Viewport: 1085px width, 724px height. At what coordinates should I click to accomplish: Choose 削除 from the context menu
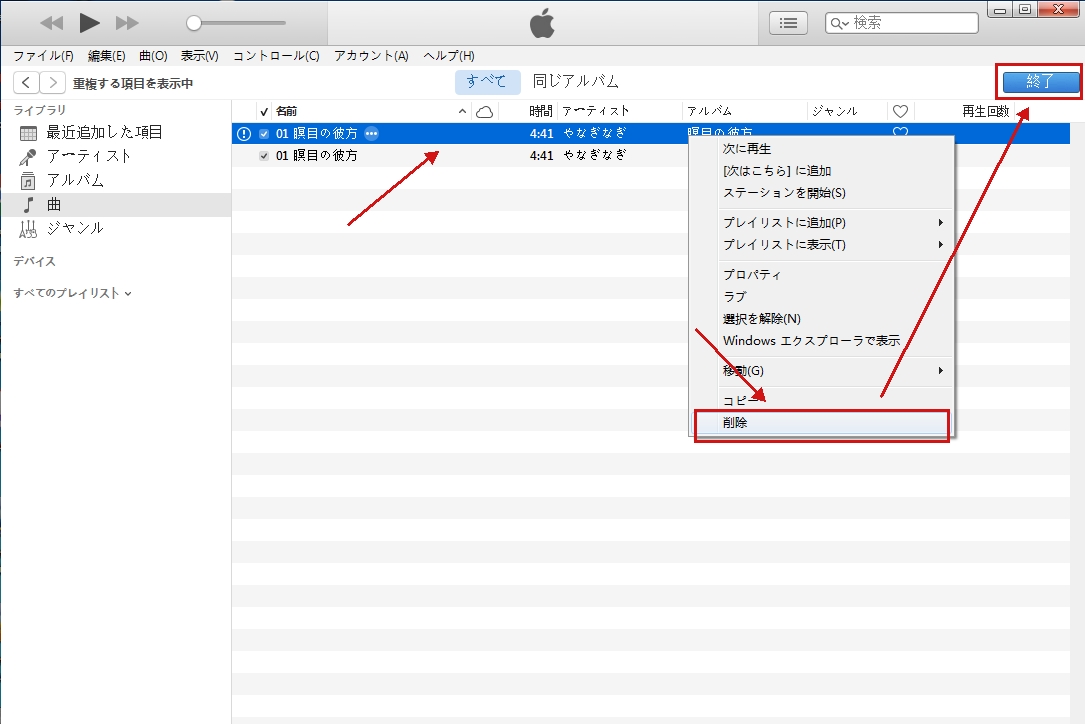tap(822, 423)
